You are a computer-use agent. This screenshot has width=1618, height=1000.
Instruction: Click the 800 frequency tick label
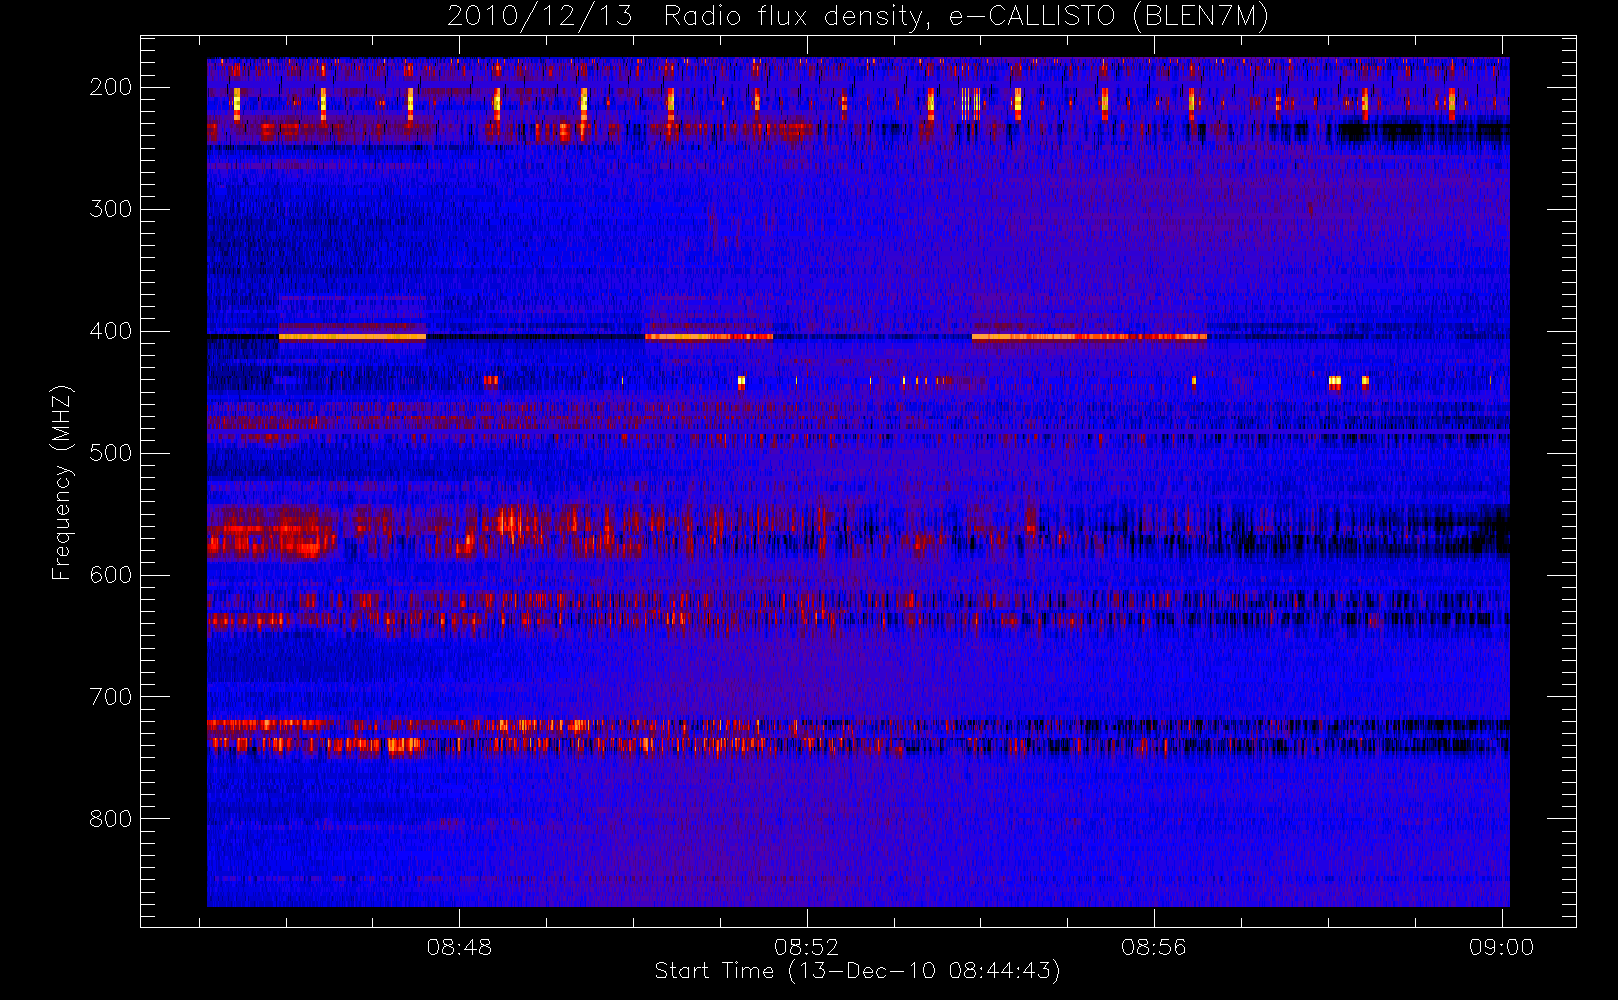pos(111,819)
